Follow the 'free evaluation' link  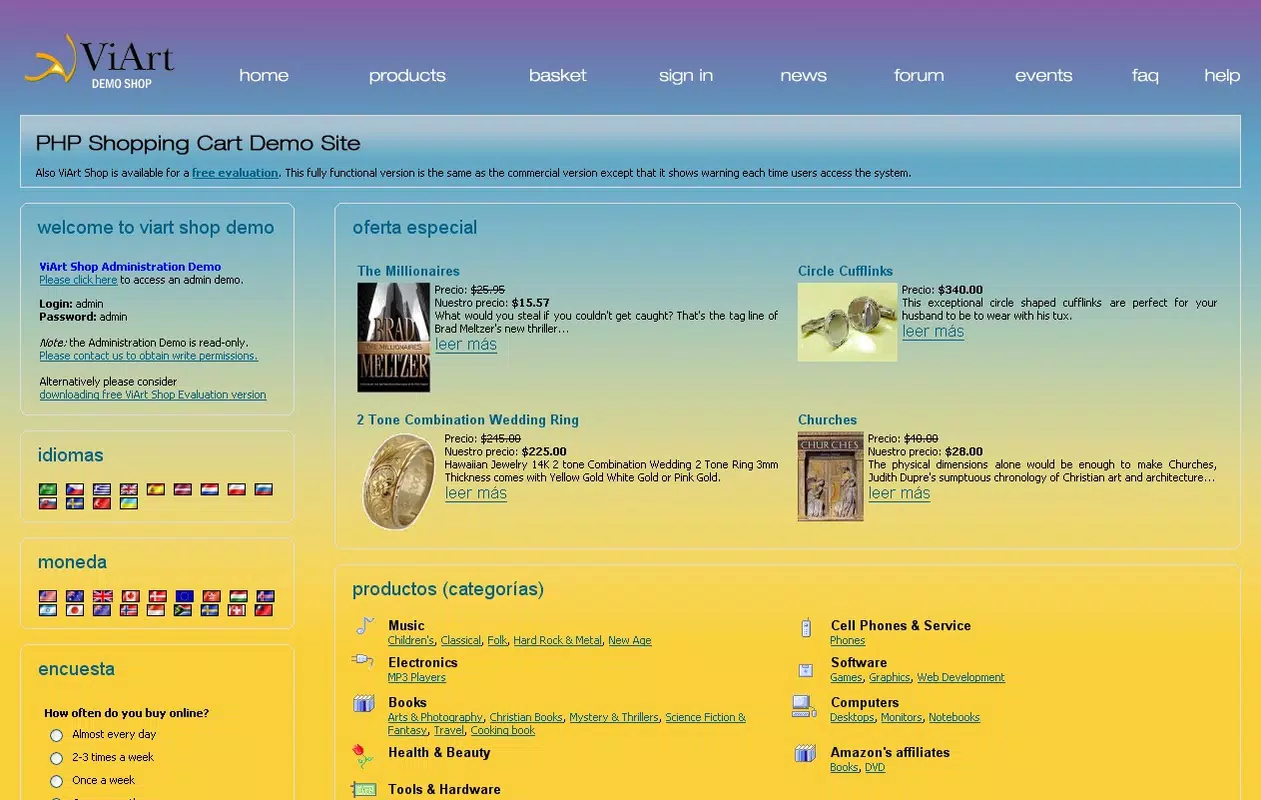tap(235, 173)
